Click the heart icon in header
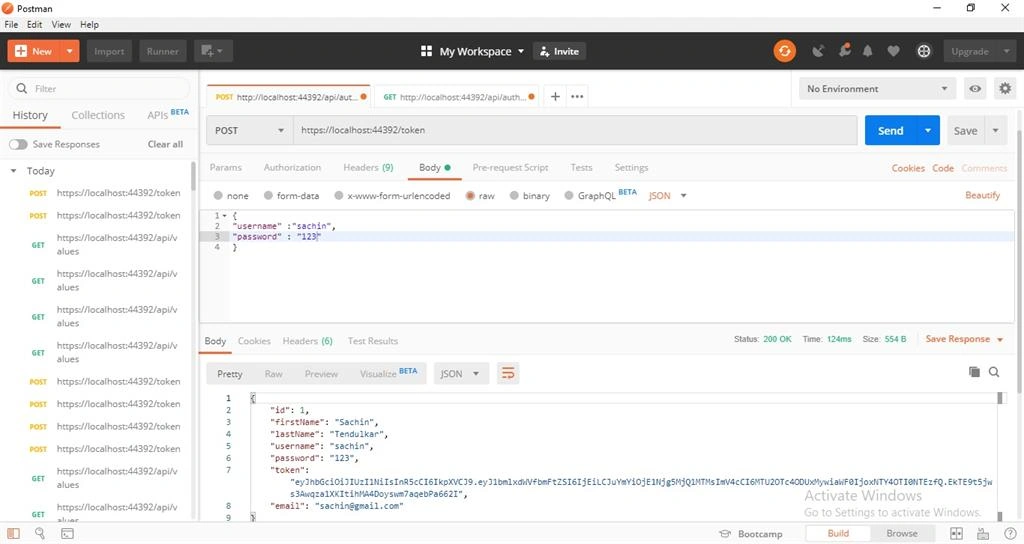Image resolution: width=1024 pixels, height=544 pixels. coord(893,51)
